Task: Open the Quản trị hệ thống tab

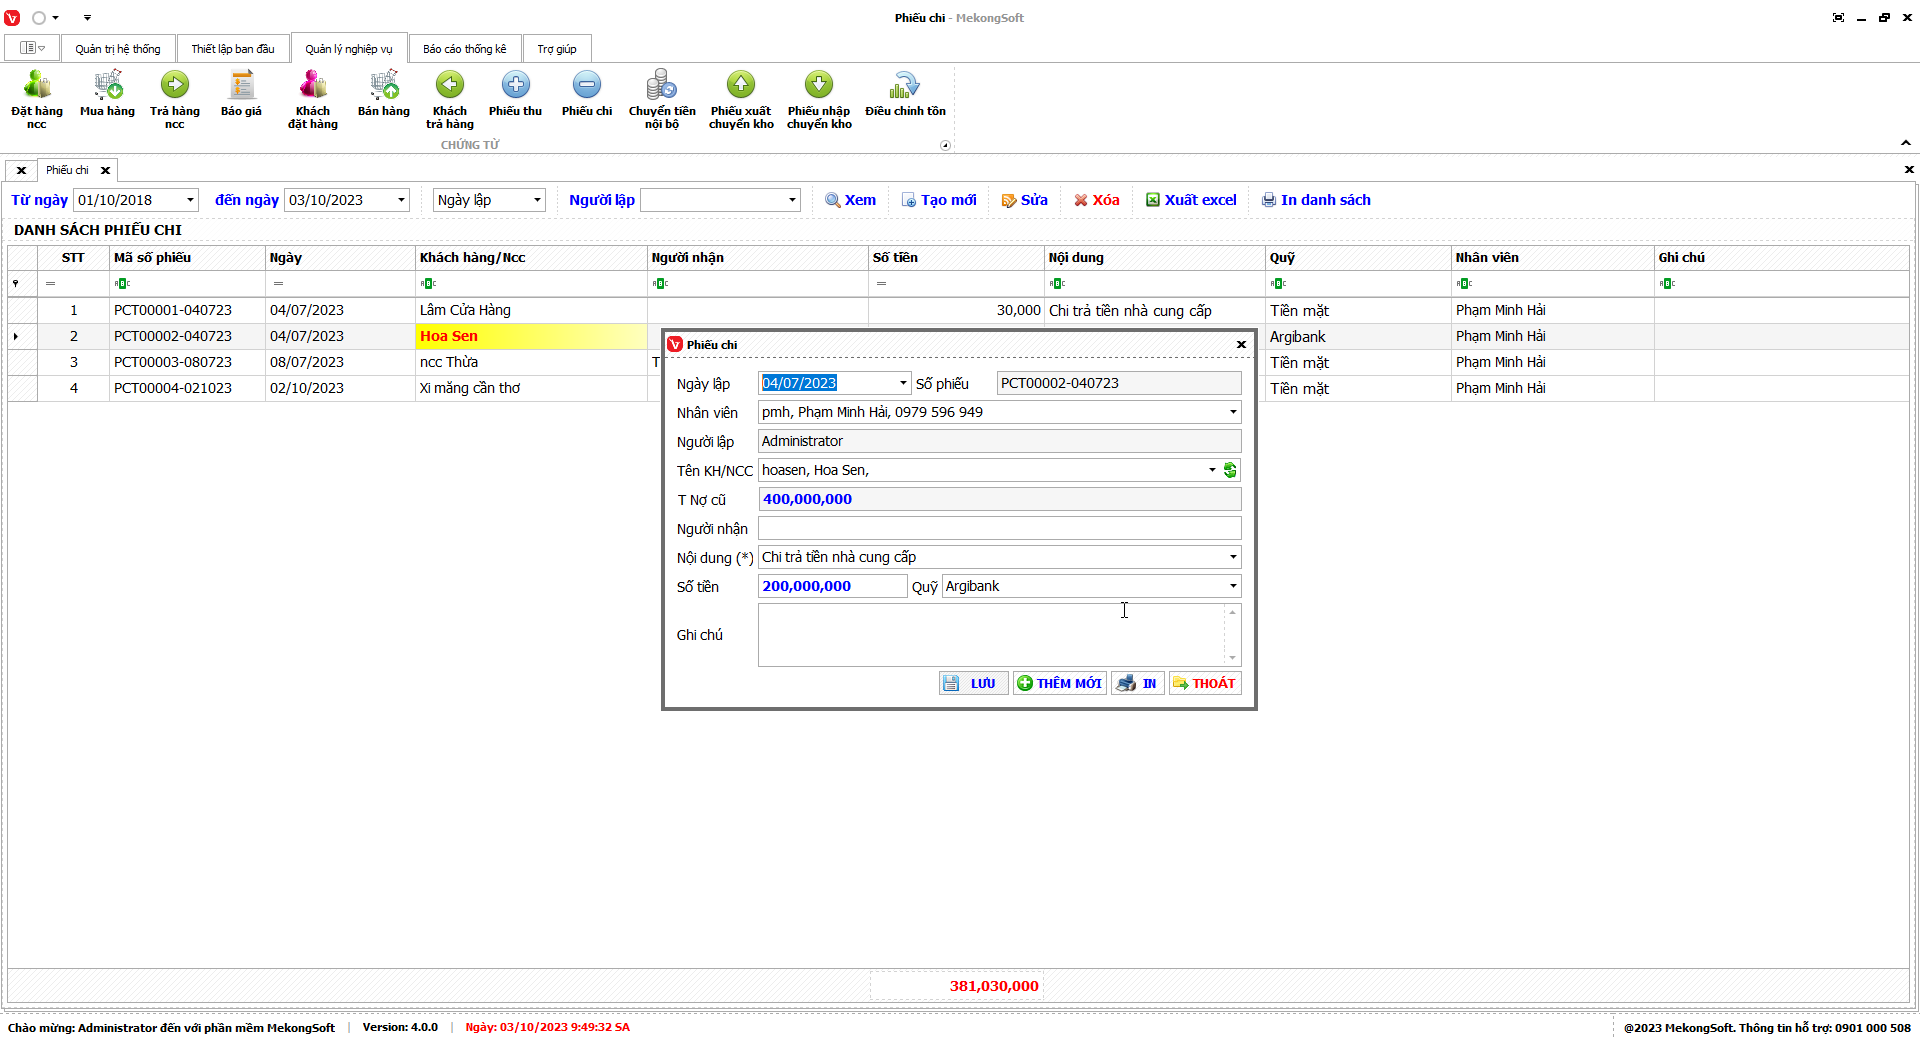Action: tap(117, 49)
